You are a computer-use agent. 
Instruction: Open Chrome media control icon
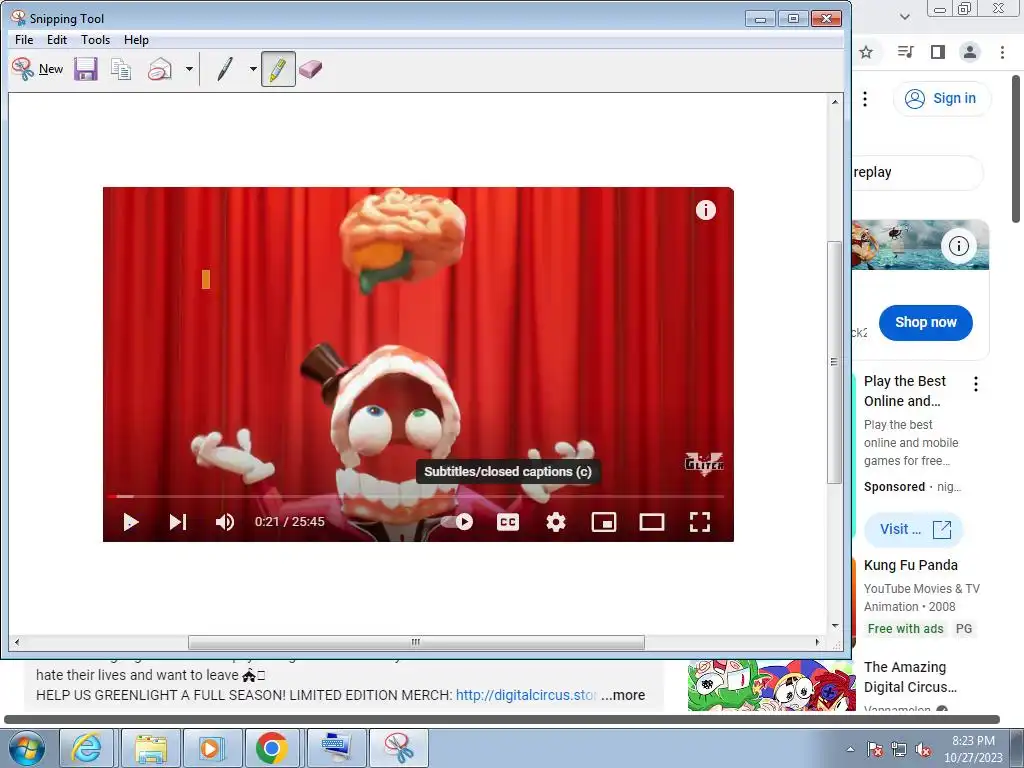tap(905, 52)
